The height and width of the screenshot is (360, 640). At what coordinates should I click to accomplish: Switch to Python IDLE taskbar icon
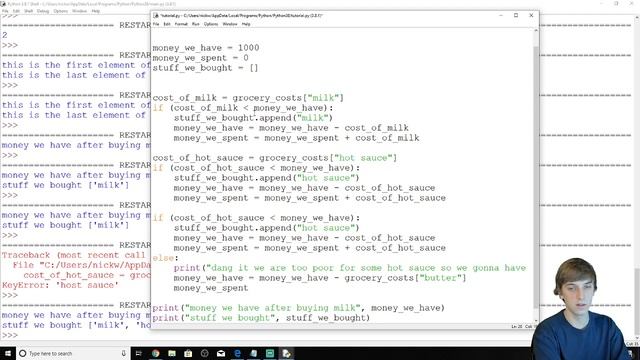[286, 353]
